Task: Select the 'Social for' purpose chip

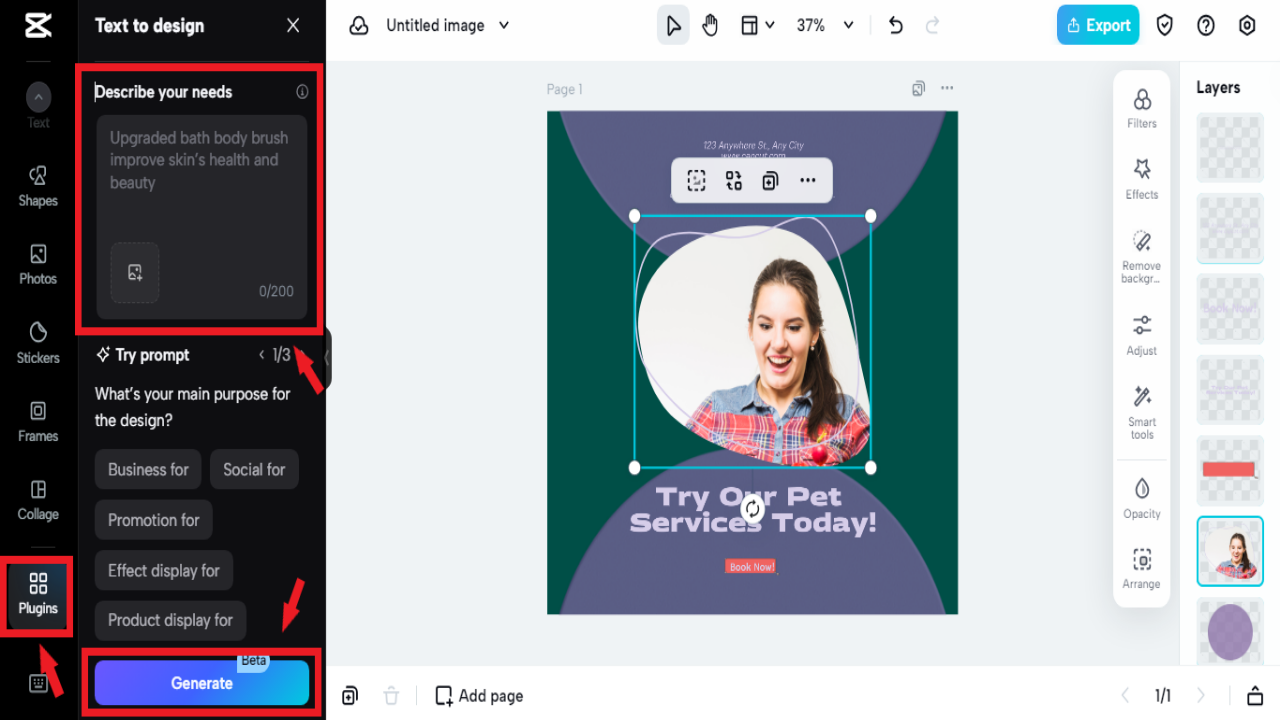Action: (x=254, y=469)
